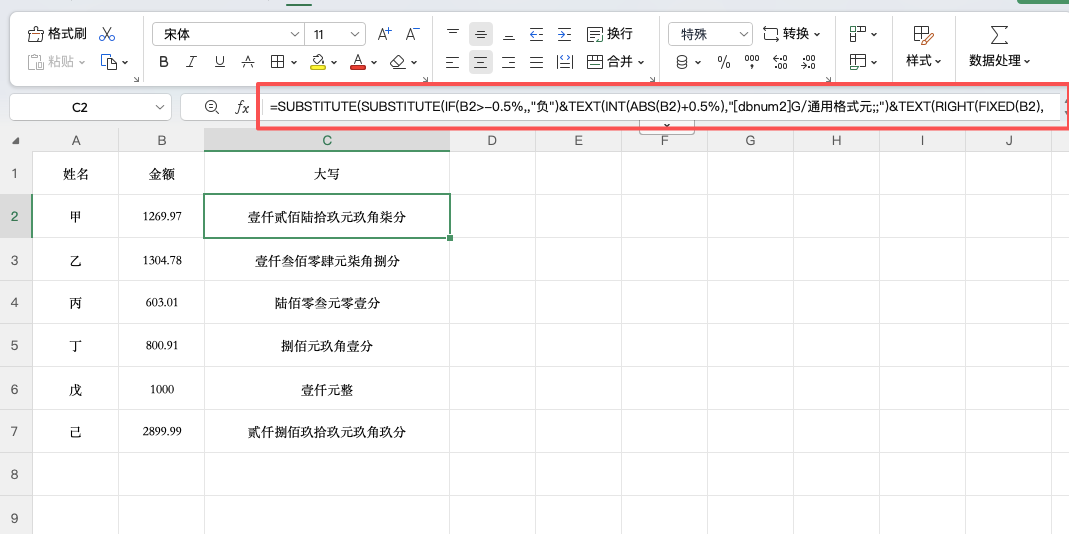Click the cell 捌佰元玖角壹分
Viewport: 1069px width, 534px height.
pyautogui.click(x=327, y=345)
